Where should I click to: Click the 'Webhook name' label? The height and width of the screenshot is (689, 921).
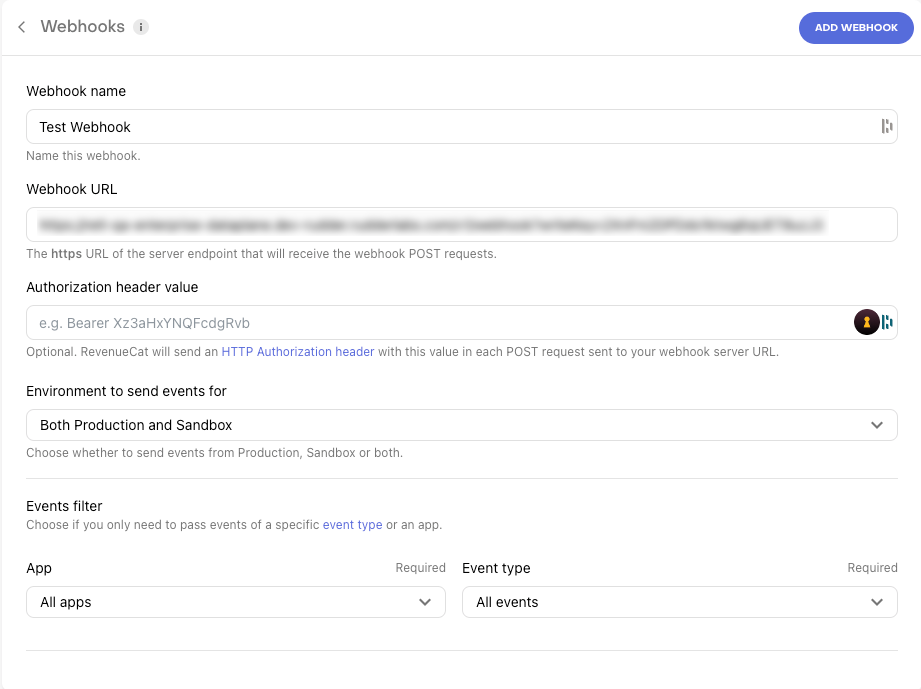76,91
